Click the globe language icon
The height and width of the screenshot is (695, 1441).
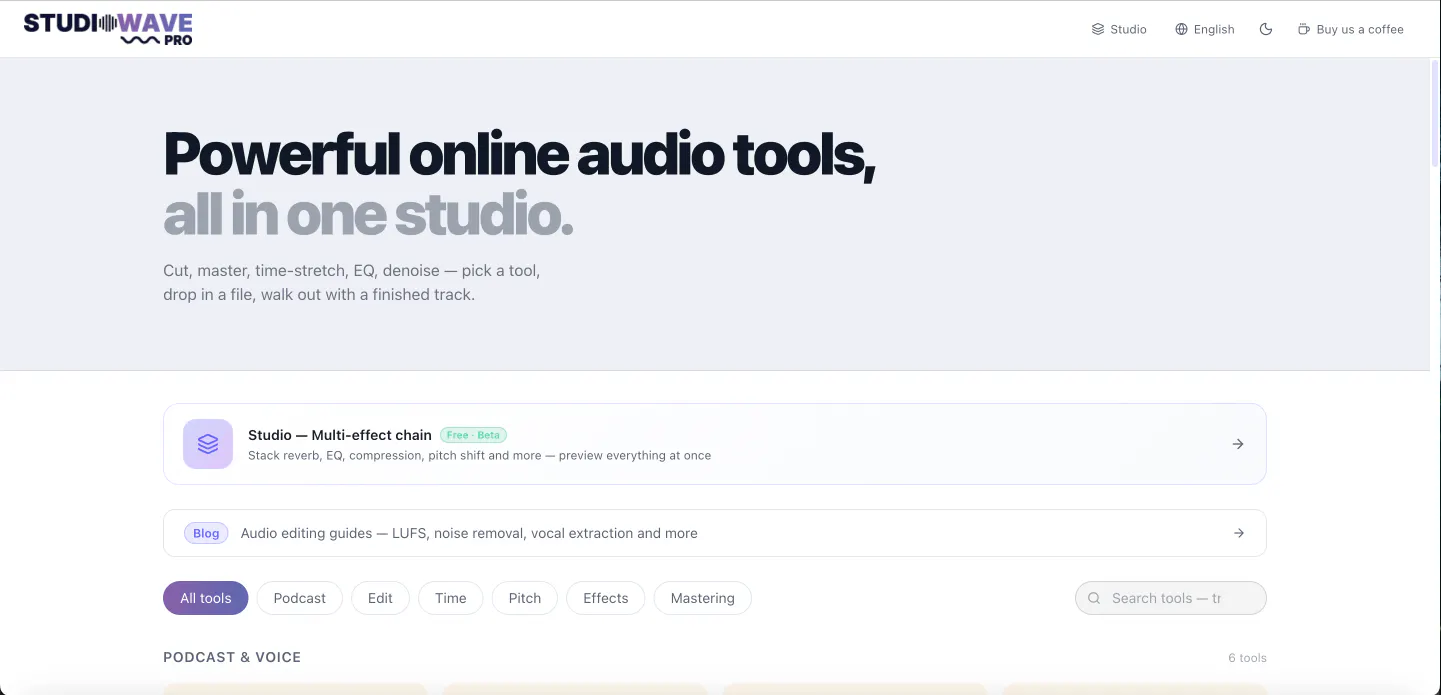(1181, 30)
